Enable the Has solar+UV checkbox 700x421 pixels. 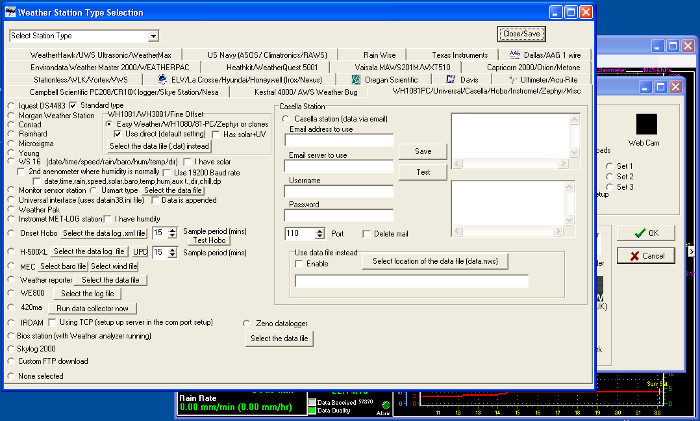click(216, 134)
